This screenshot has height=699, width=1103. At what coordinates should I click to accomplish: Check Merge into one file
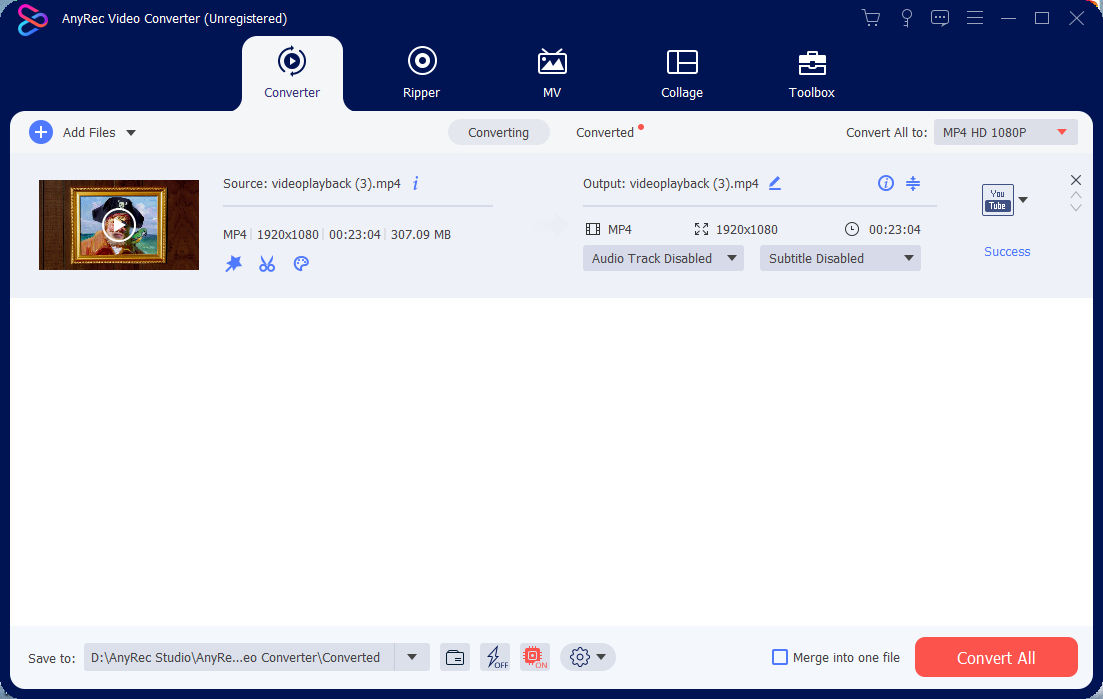[779, 658]
